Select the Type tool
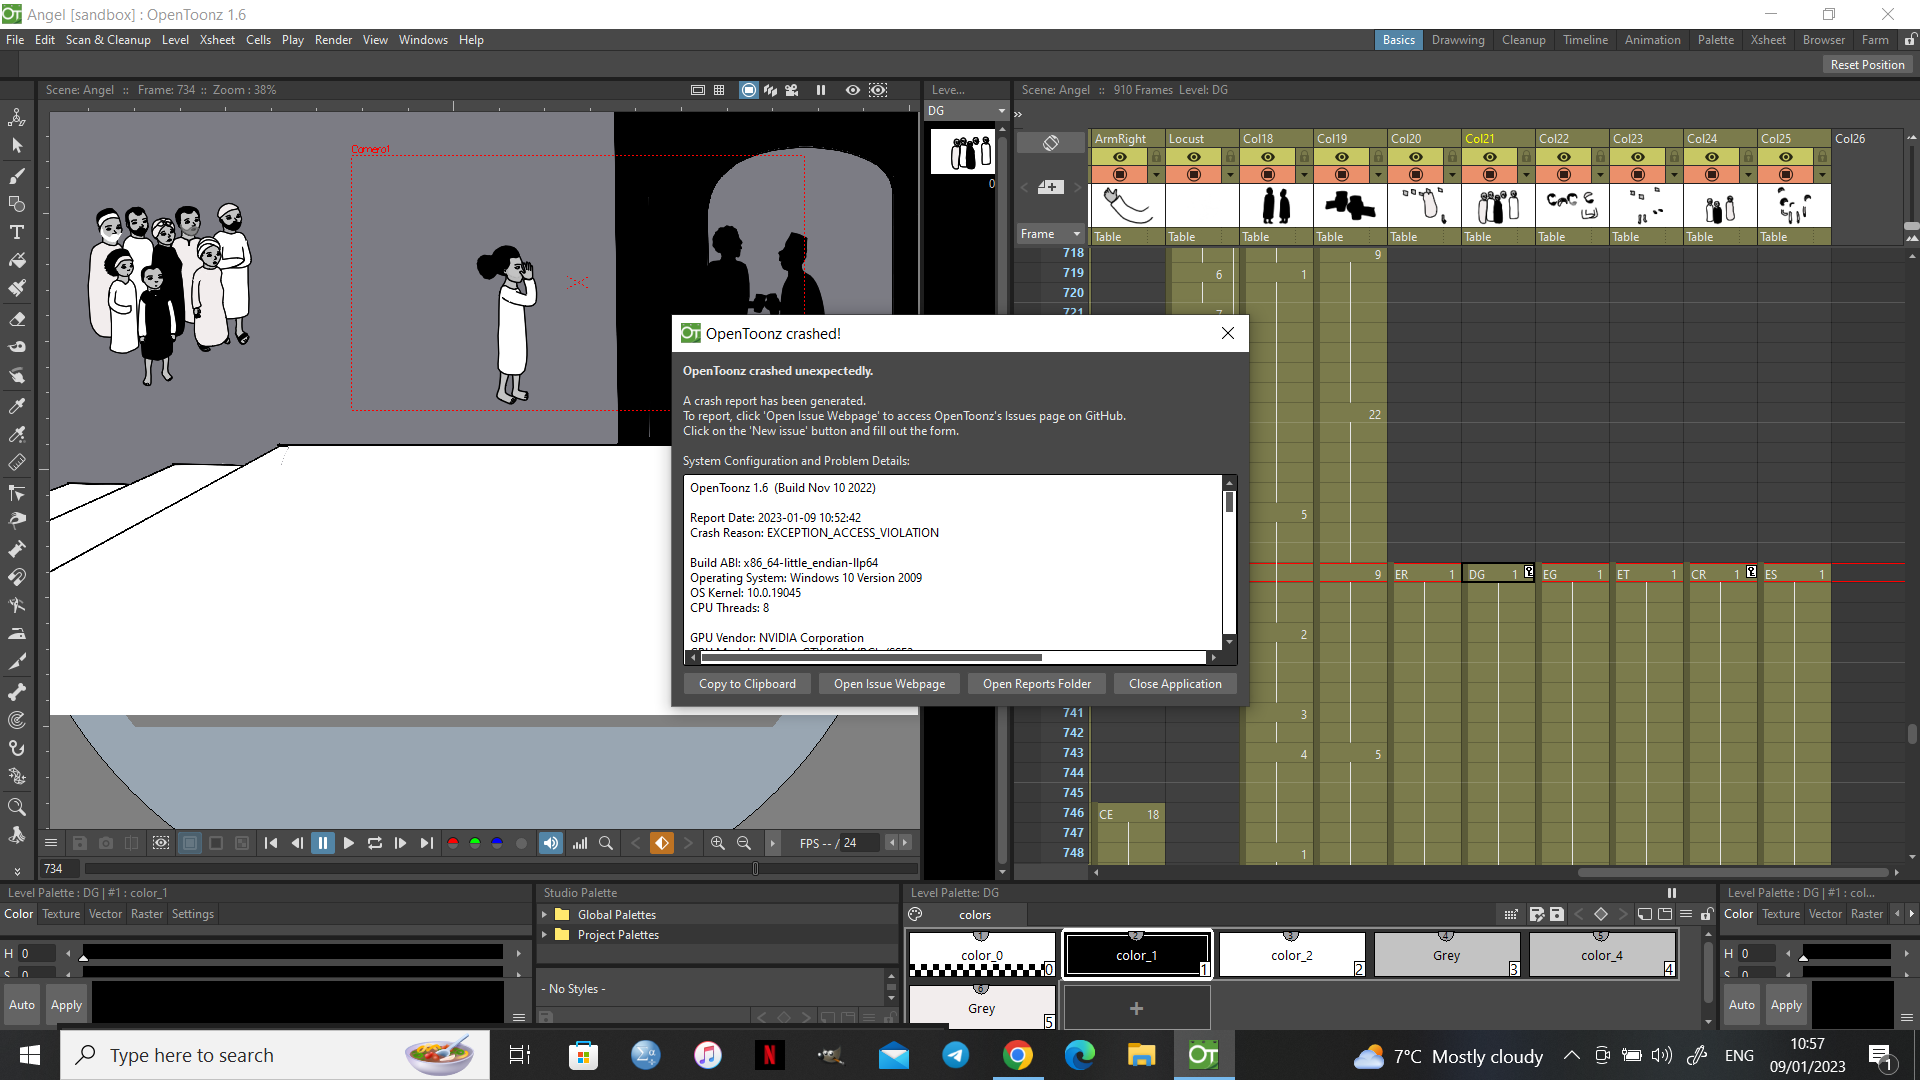The height and width of the screenshot is (1080, 1920). pyautogui.click(x=17, y=232)
